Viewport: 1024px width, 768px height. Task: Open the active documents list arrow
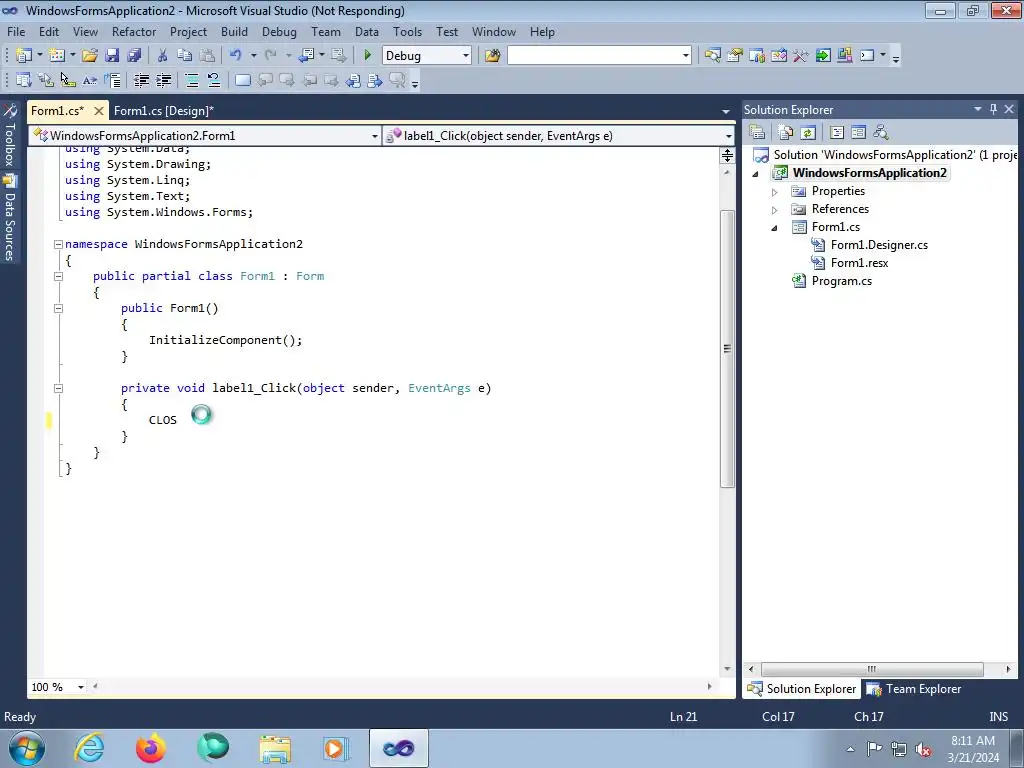click(x=726, y=111)
